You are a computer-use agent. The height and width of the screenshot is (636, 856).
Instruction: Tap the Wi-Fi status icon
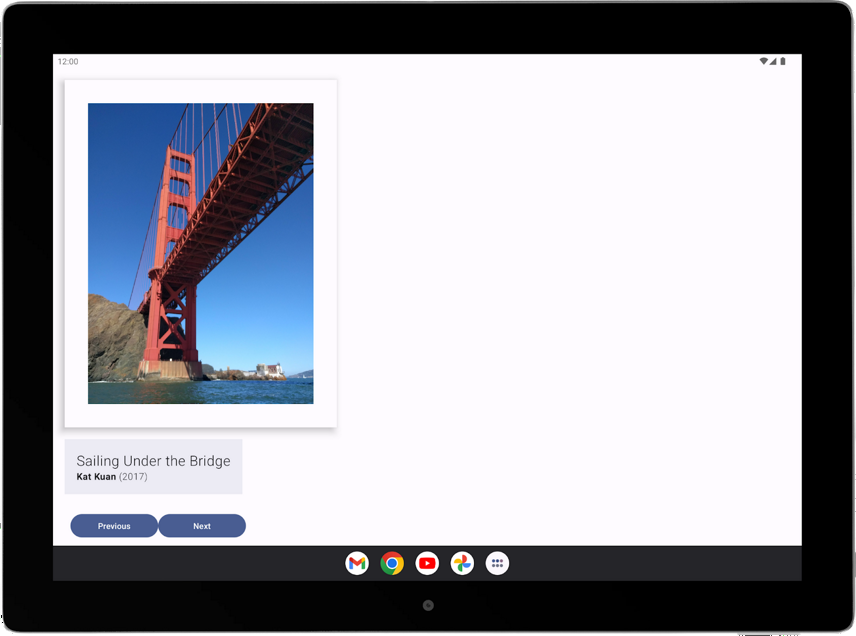pos(763,61)
